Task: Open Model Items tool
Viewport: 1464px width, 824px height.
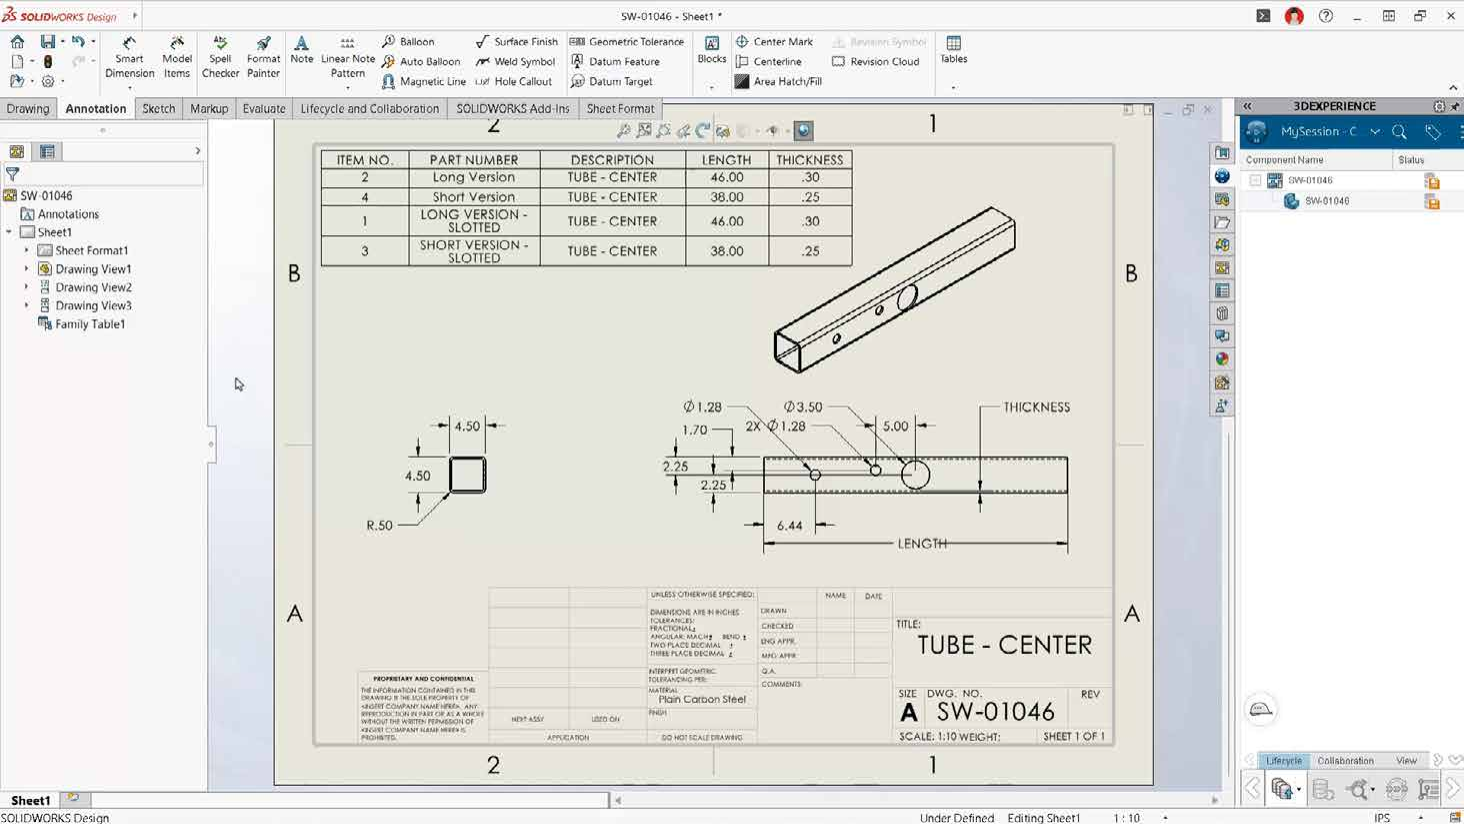Action: 176,57
